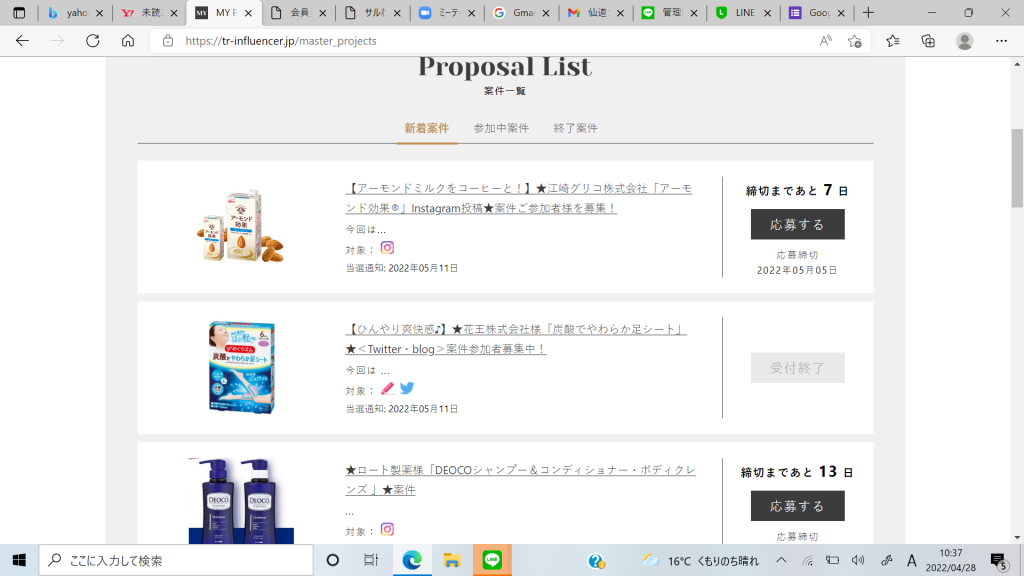Open Cortana from the taskbar
Screen dimensions: 1024x576
332,560
